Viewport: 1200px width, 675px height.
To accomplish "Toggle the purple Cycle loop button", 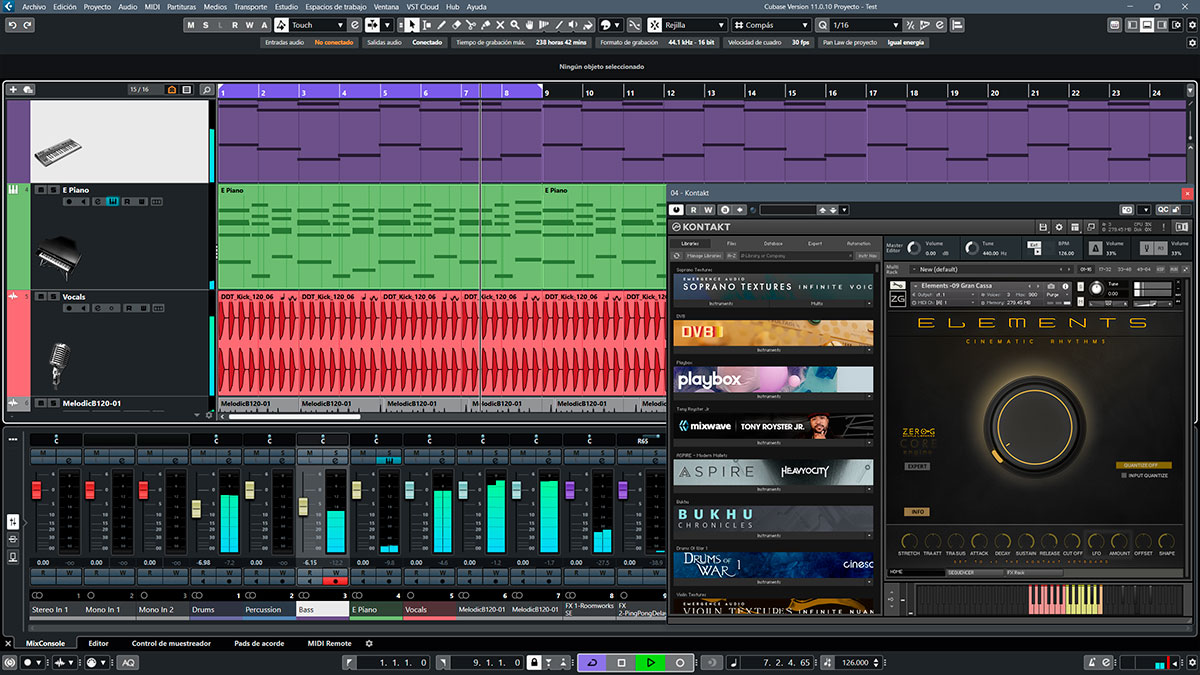I will coord(592,662).
